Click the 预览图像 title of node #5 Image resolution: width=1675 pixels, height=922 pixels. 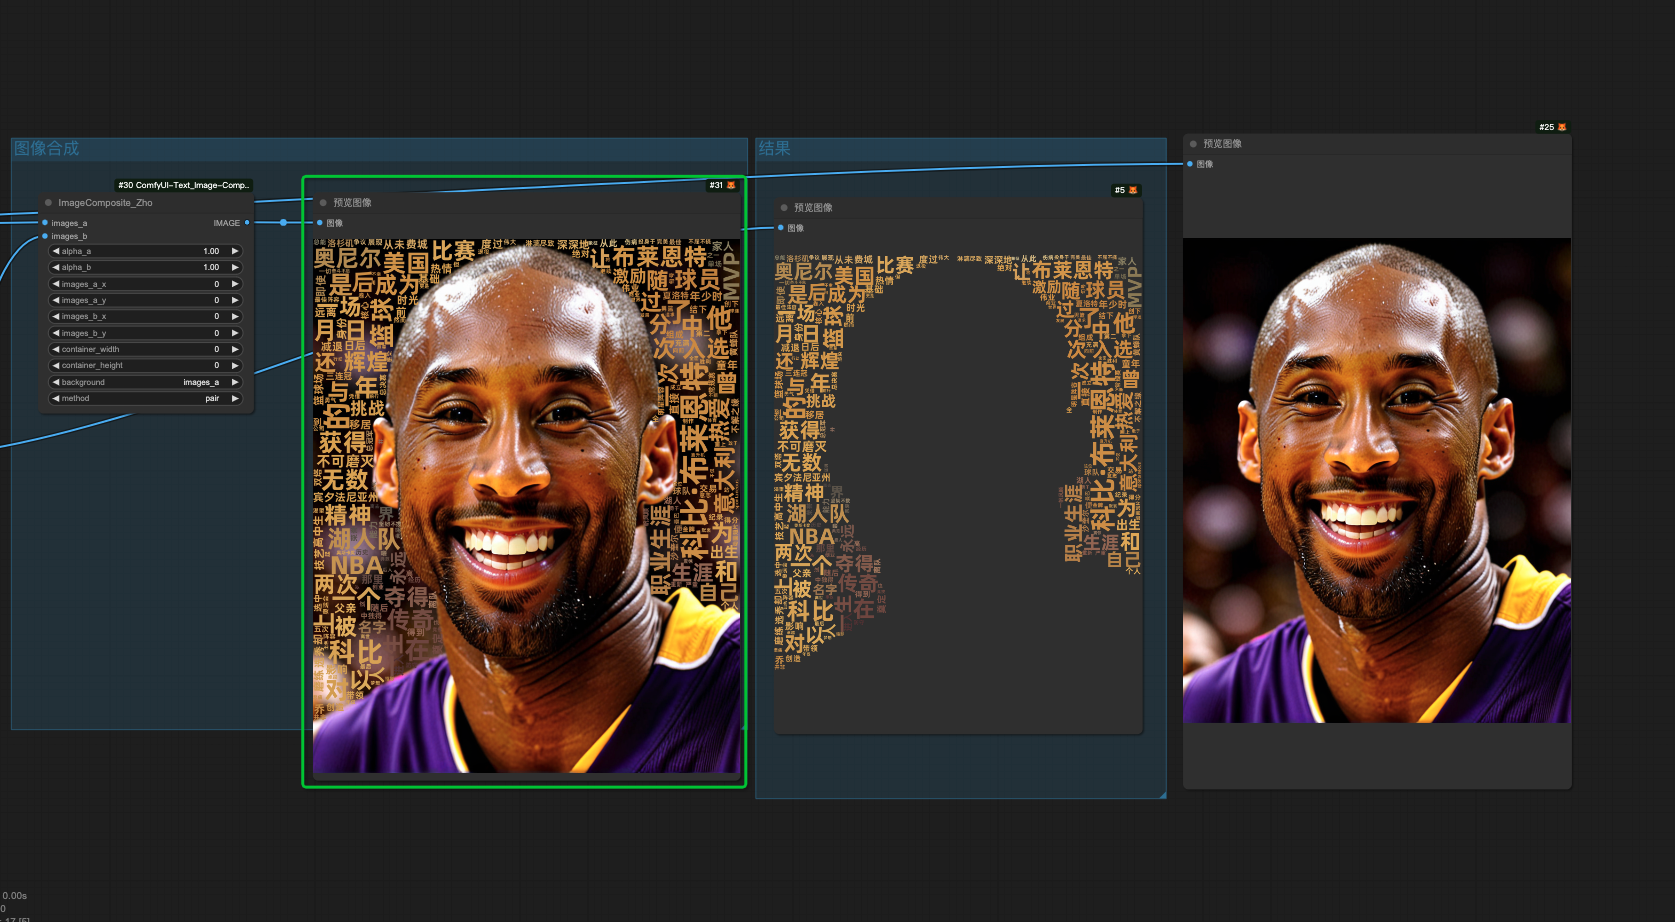[x=813, y=208]
